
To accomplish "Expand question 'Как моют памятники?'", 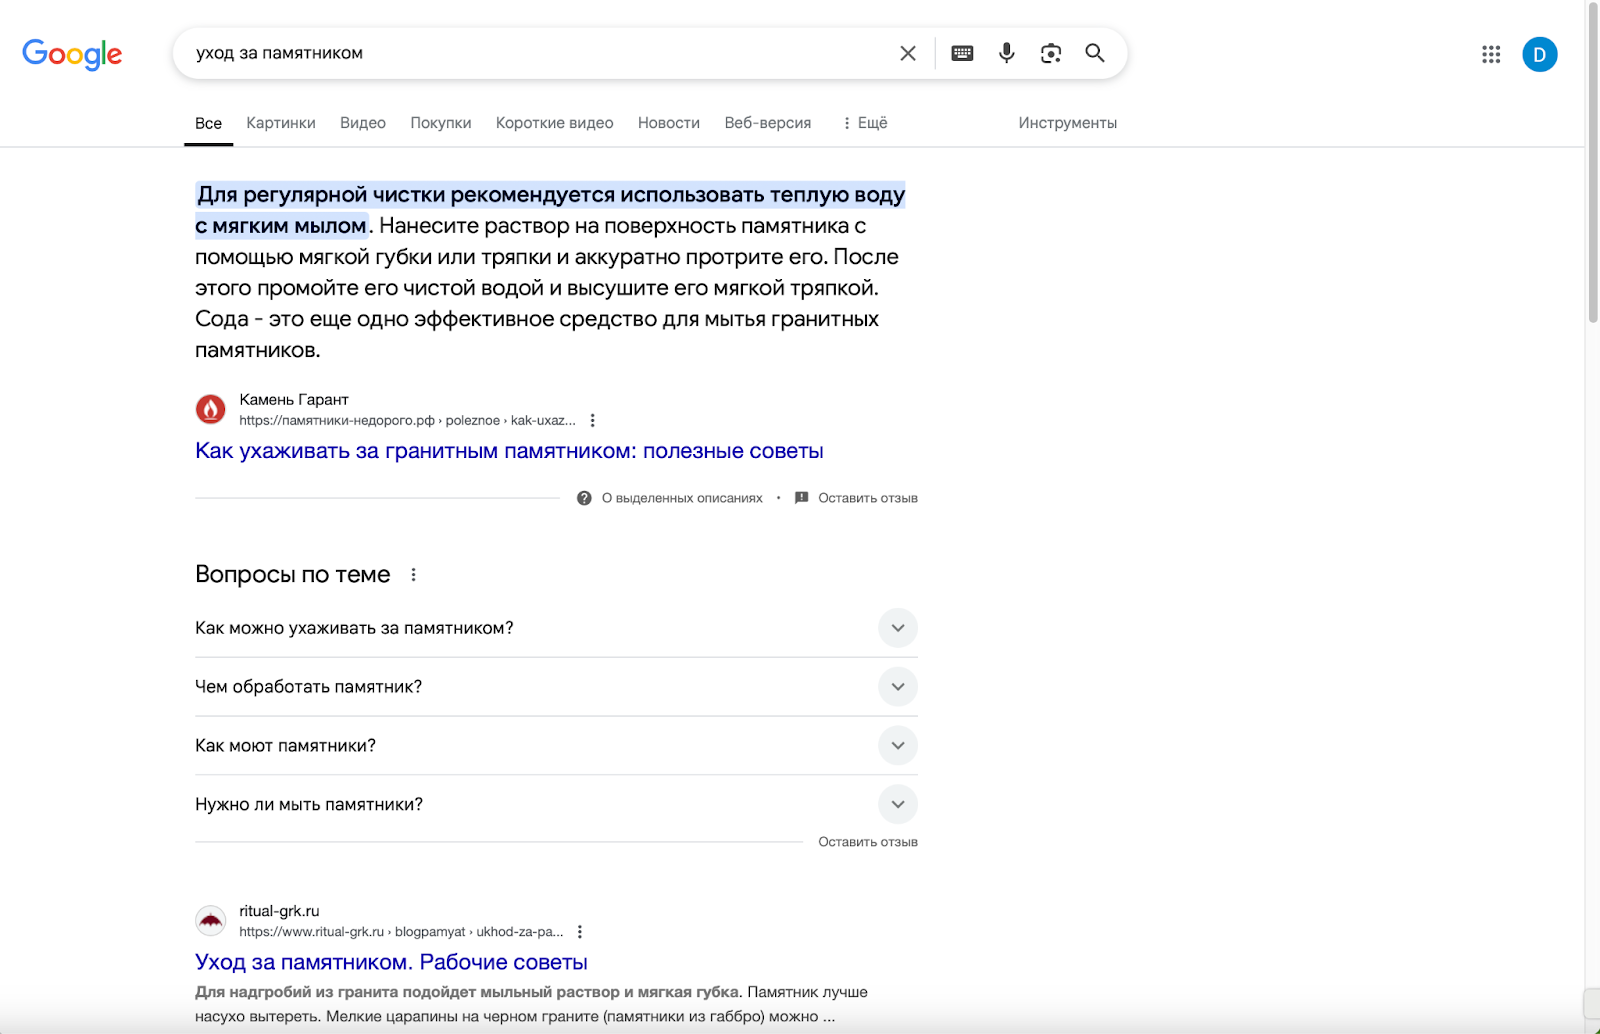I will [x=897, y=746].
